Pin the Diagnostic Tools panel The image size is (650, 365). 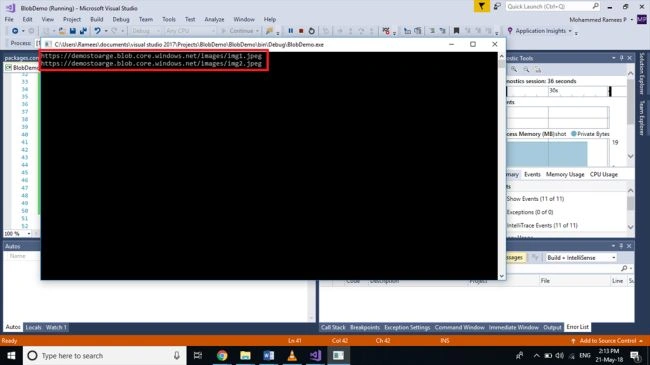(622, 58)
